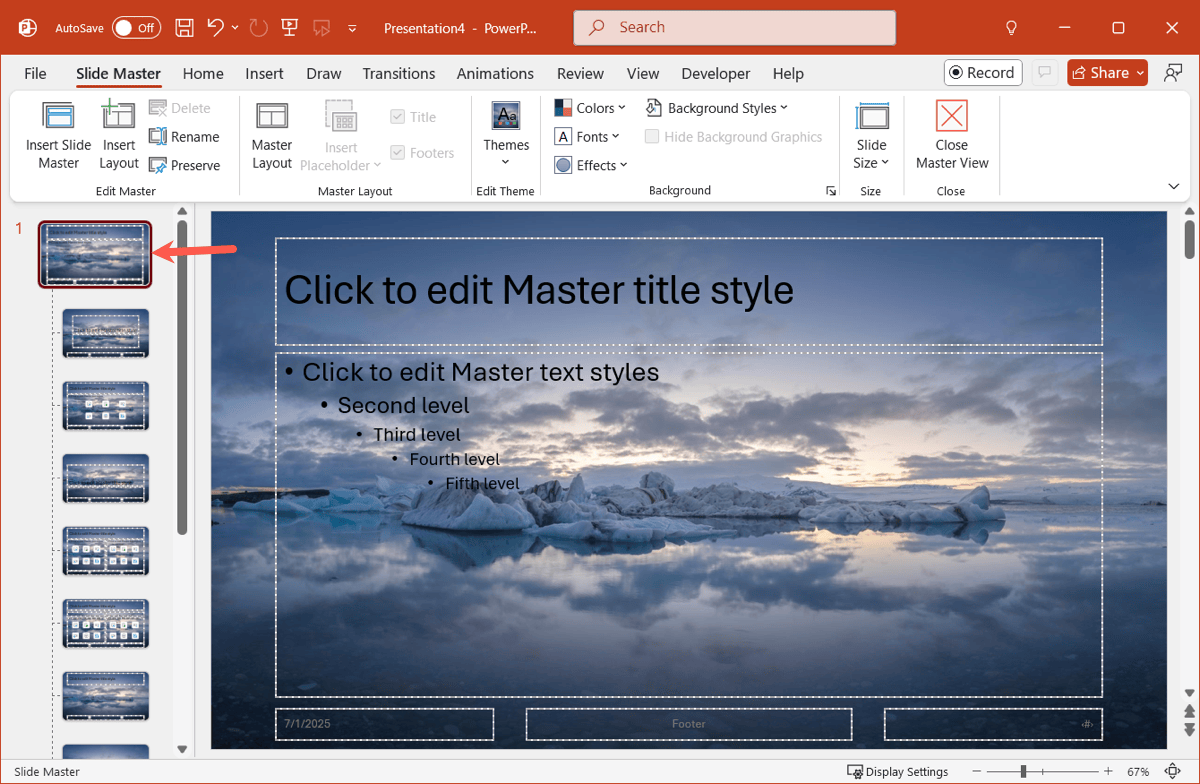1200x784 pixels.
Task: Toggle the AutoSave switch
Action: [135, 28]
